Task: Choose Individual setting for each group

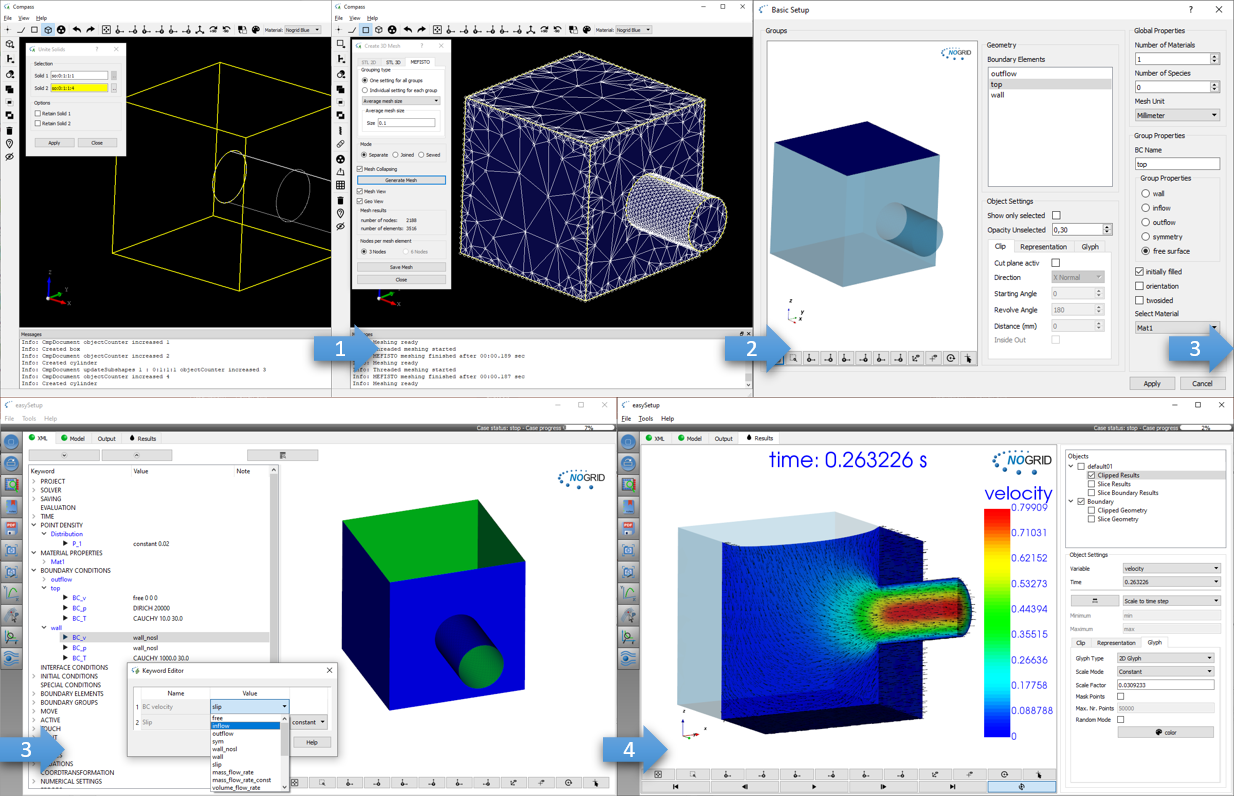Action: [x=365, y=90]
